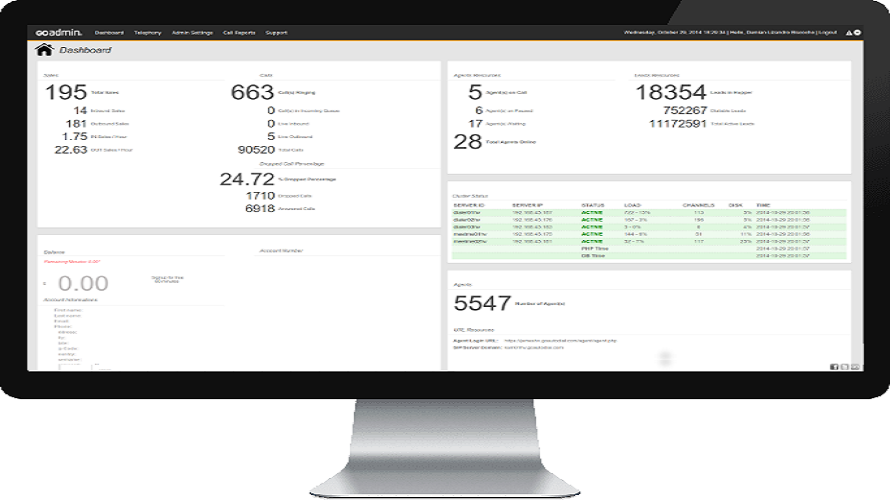Open the Support menu
890x500 pixels.
(x=276, y=33)
